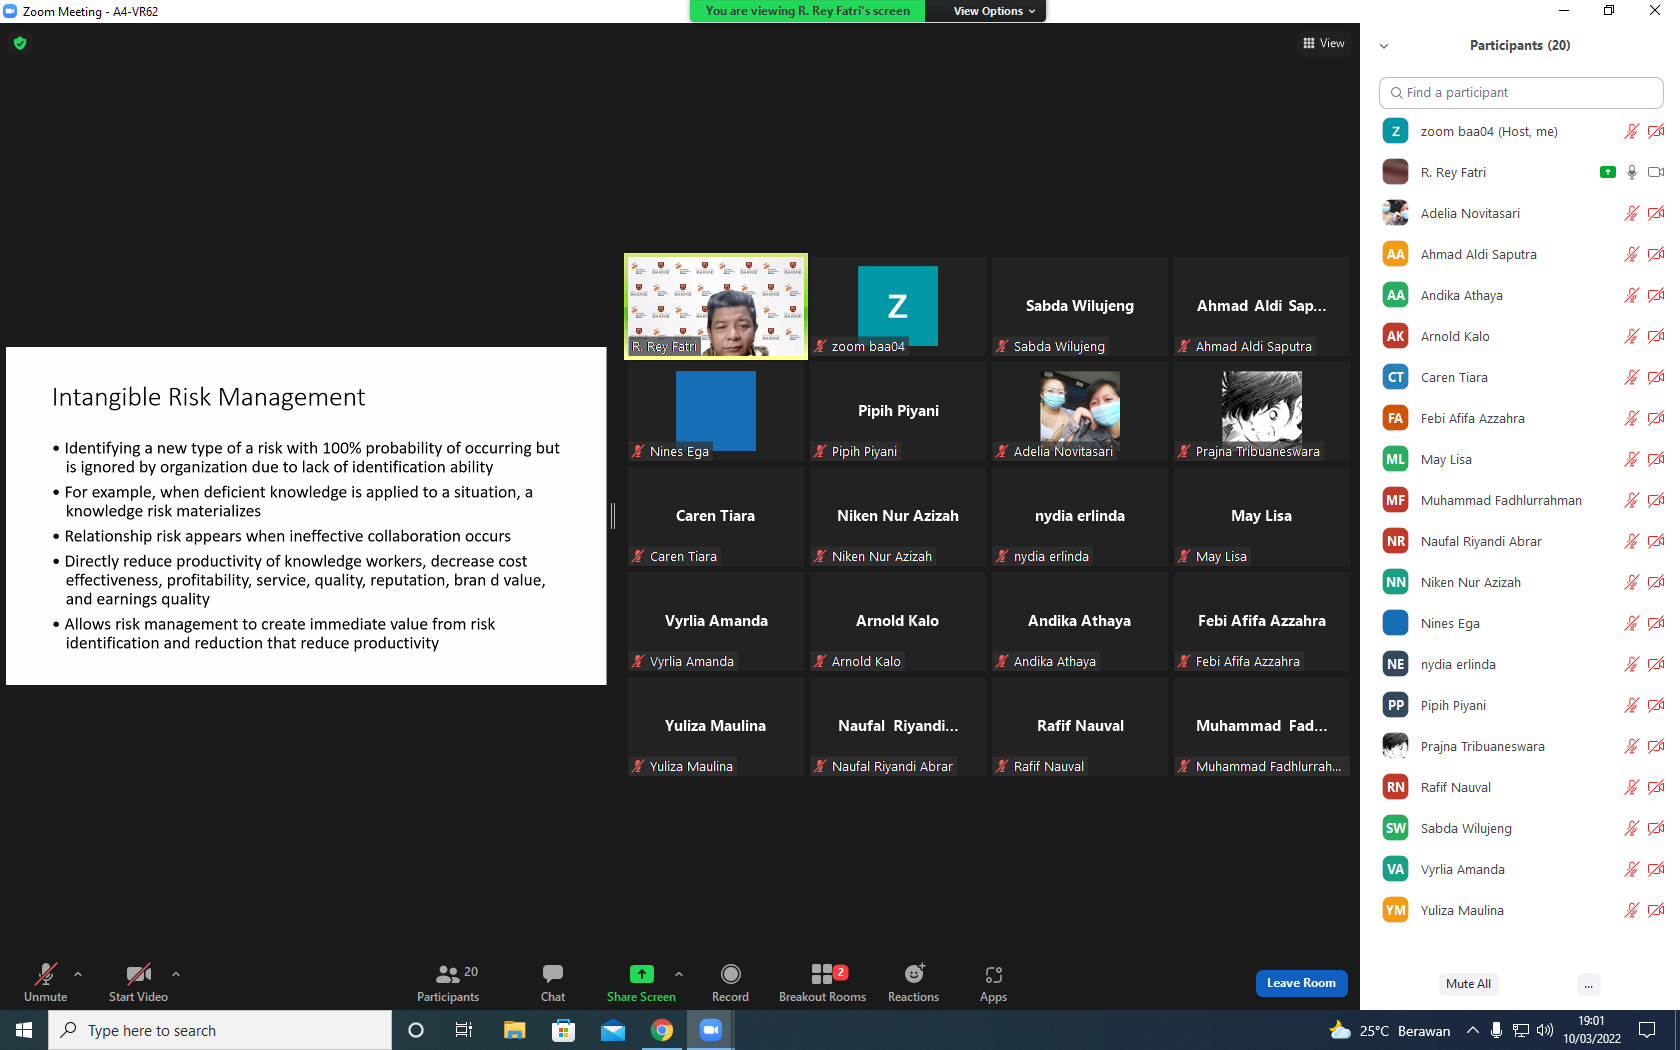Click the Mute All button
The image size is (1680, 1050).
[1468, 984]
